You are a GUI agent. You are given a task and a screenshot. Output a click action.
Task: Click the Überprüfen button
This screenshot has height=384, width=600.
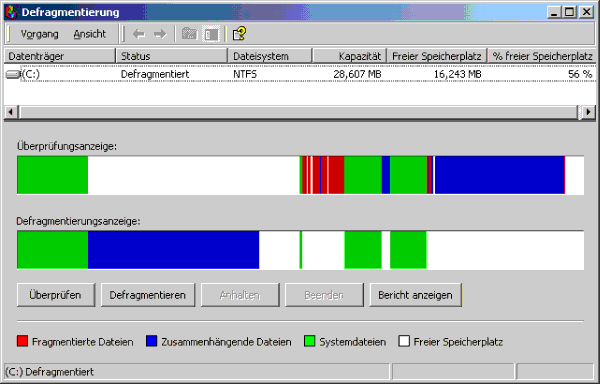point(55,295)
